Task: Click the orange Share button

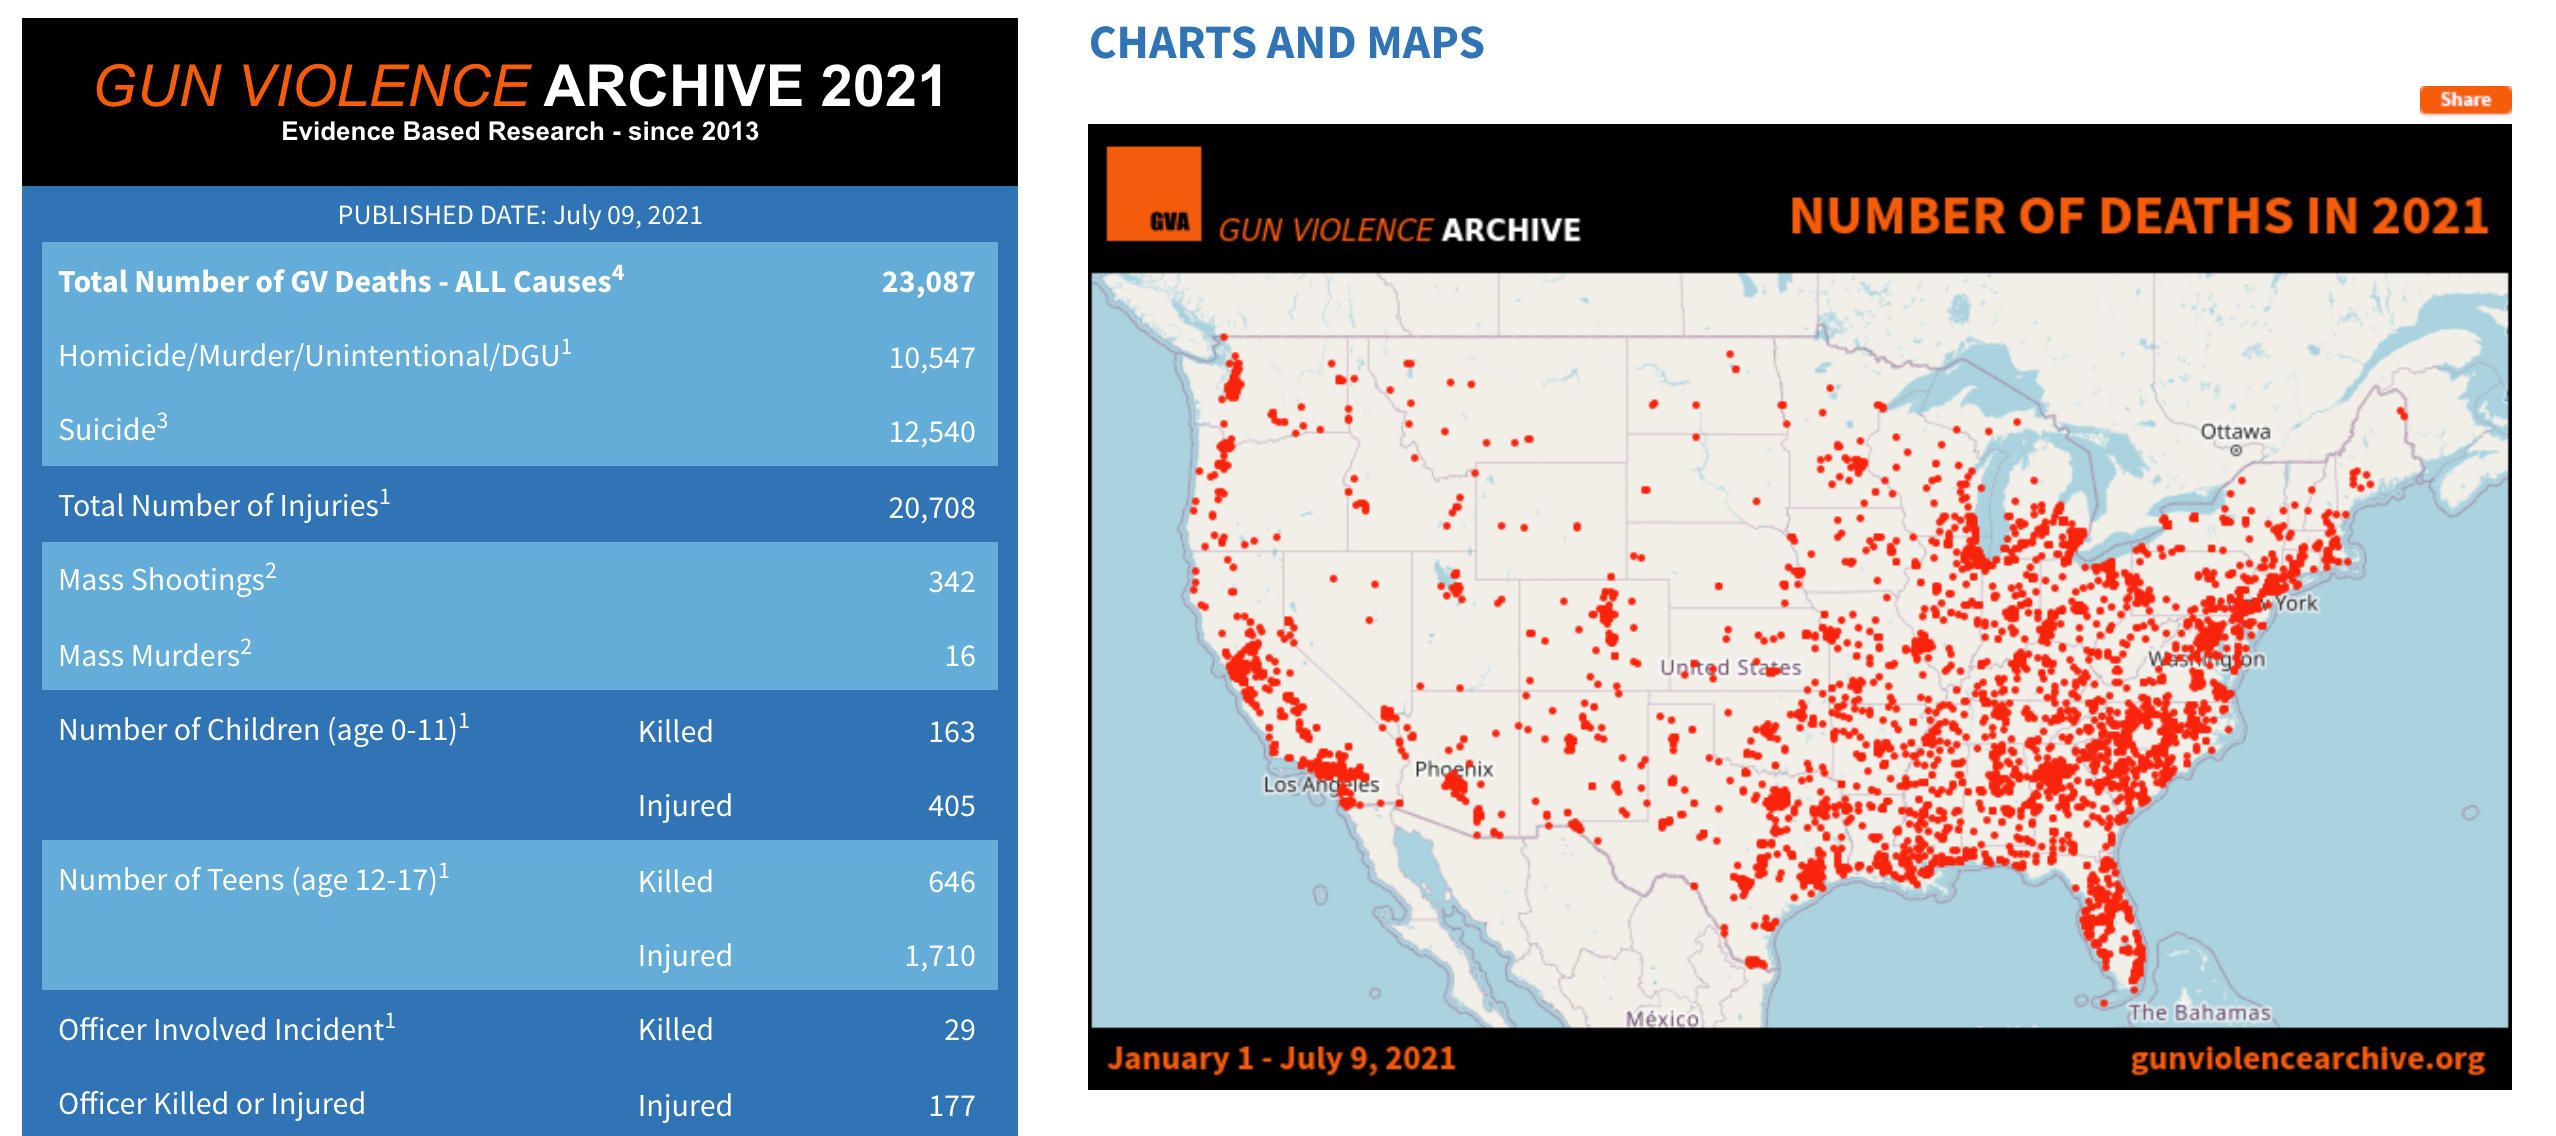Action: coord(2465,100)
